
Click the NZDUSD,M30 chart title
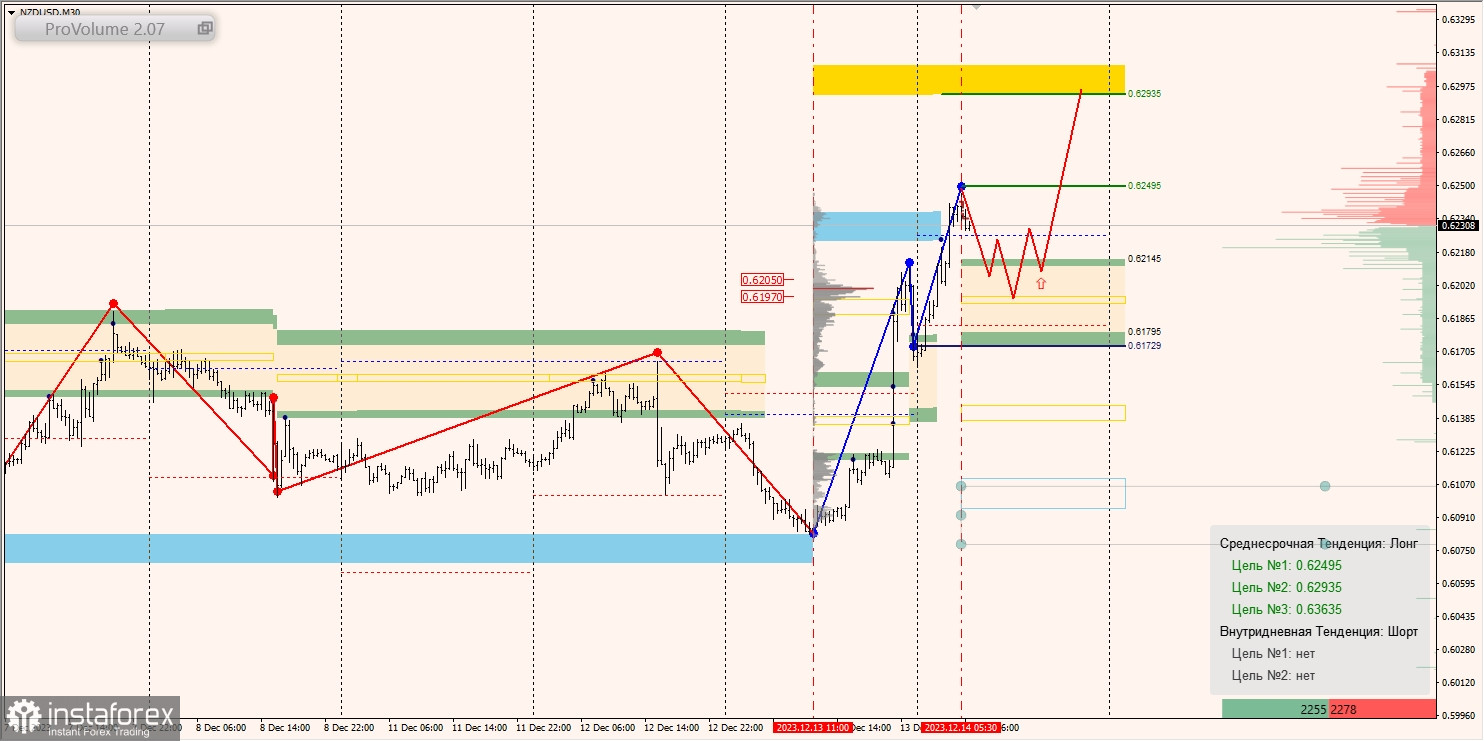[50, 12]
